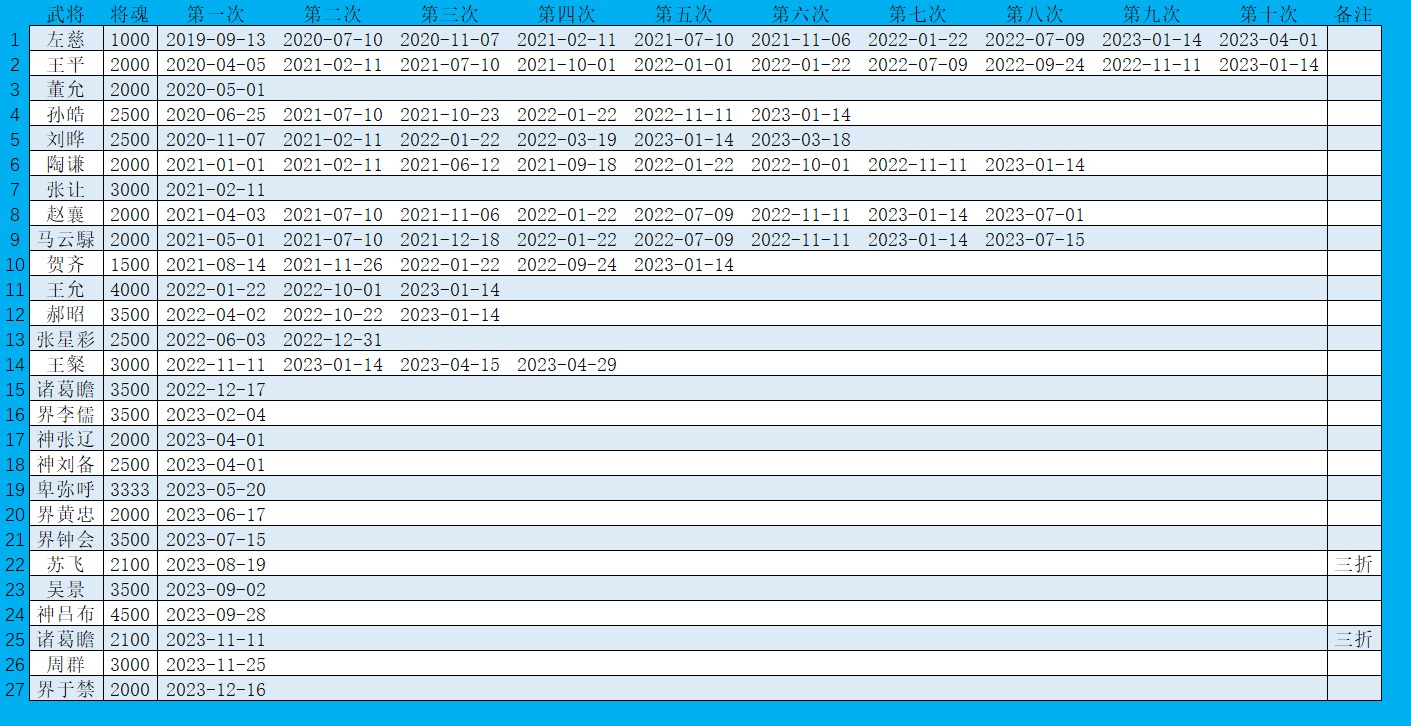Click the name cell 陶谦
The height and width of the screenshot is (726, 1411).
coord(66,165)
